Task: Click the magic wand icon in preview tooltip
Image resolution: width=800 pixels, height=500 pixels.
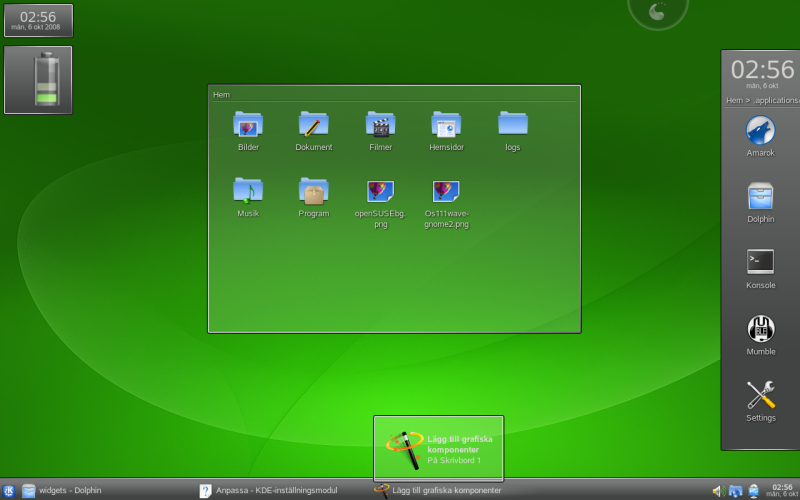Action: click(405, 449)
